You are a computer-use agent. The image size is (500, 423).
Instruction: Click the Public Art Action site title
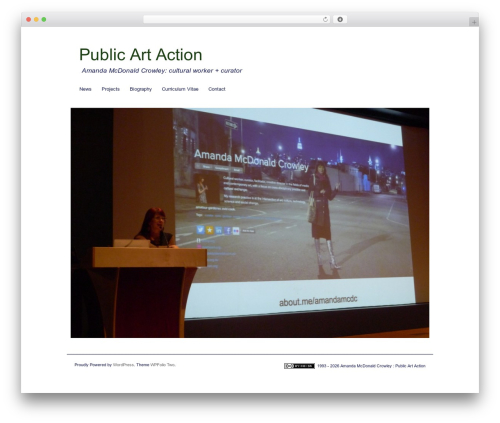pos(141,55)
